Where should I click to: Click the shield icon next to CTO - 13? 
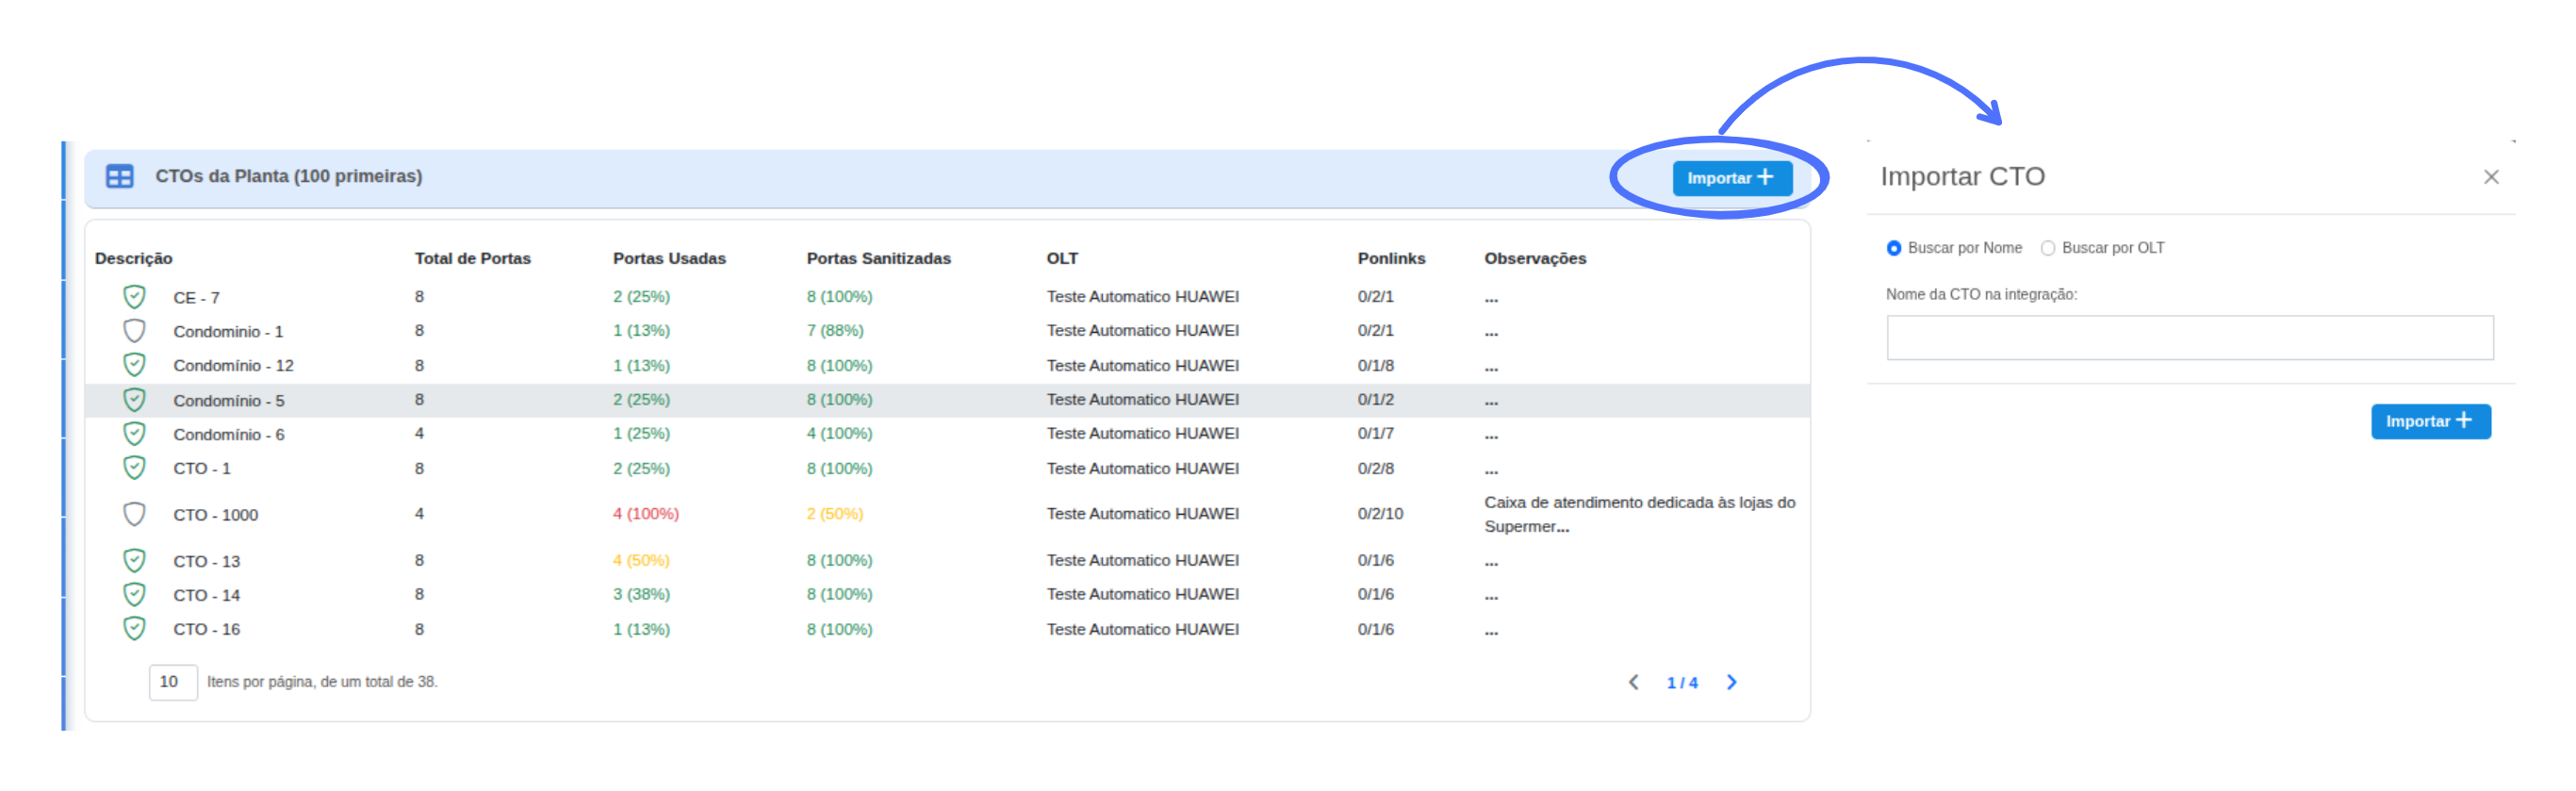coord(134,561)
